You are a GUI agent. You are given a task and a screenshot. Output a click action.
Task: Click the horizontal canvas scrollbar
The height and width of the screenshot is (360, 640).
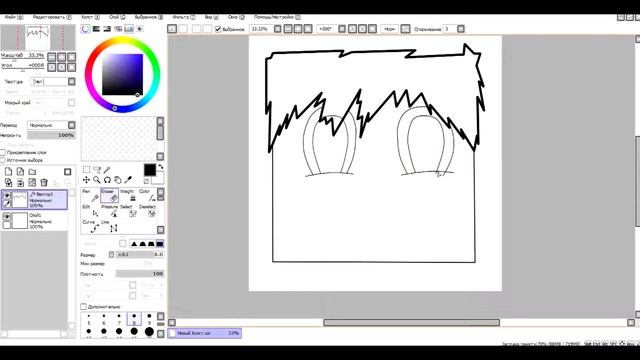pyautogui.click(x=411, y=322)
